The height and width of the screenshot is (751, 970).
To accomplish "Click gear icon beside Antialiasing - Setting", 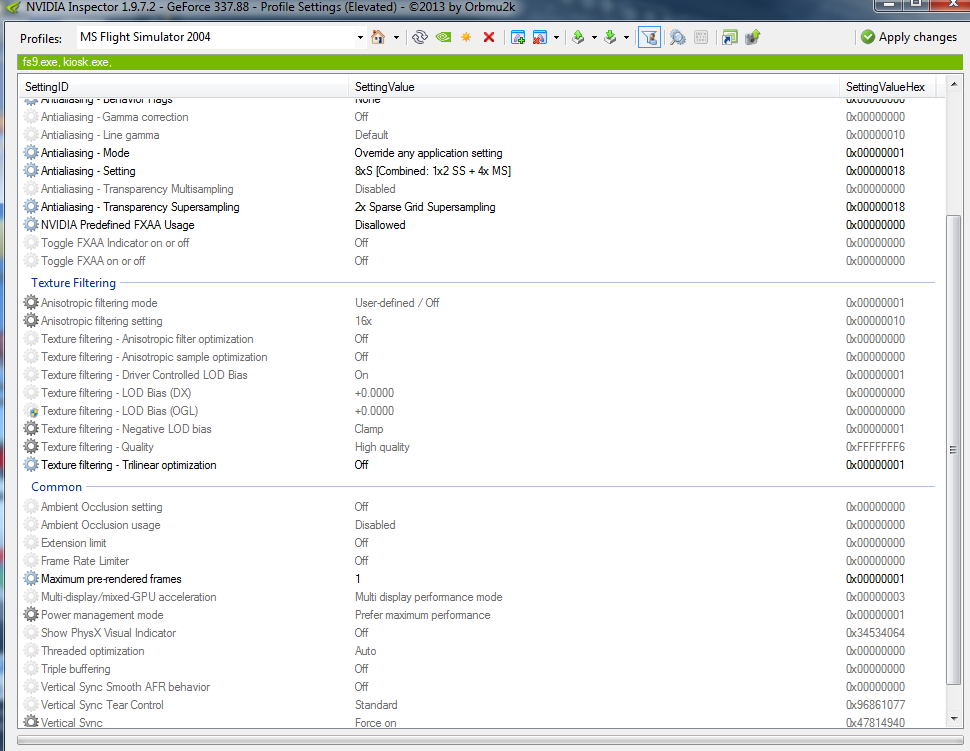I will [x=31, y=171].
